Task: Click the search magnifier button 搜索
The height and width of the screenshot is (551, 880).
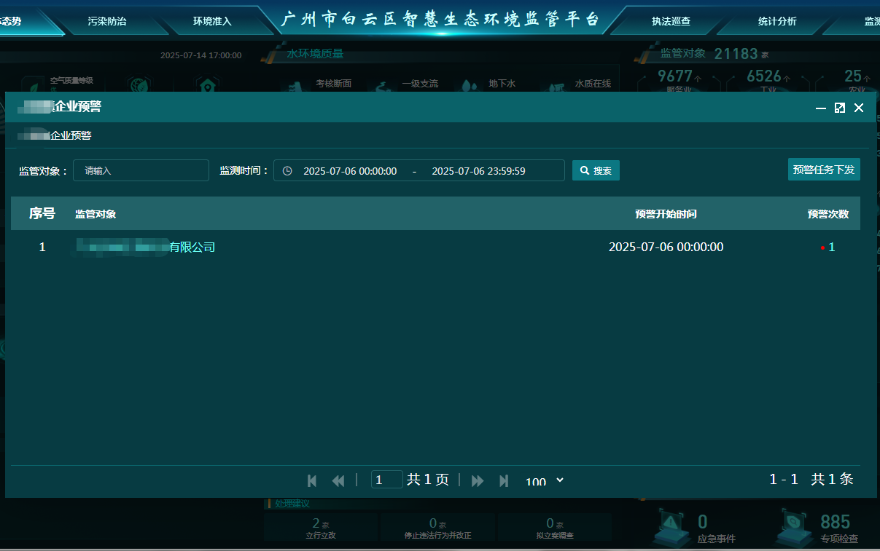Action: click(x=596, y=171)
